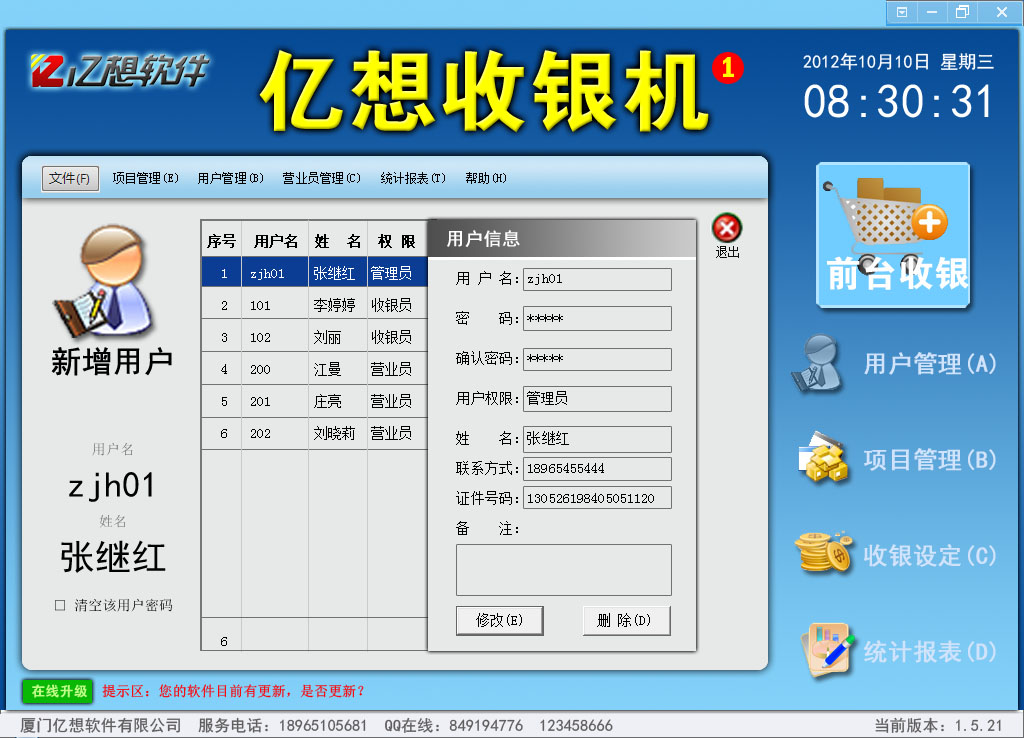
Task: Open the 前台收银 shopping cart tile
Action: click(x=893, y=235)
